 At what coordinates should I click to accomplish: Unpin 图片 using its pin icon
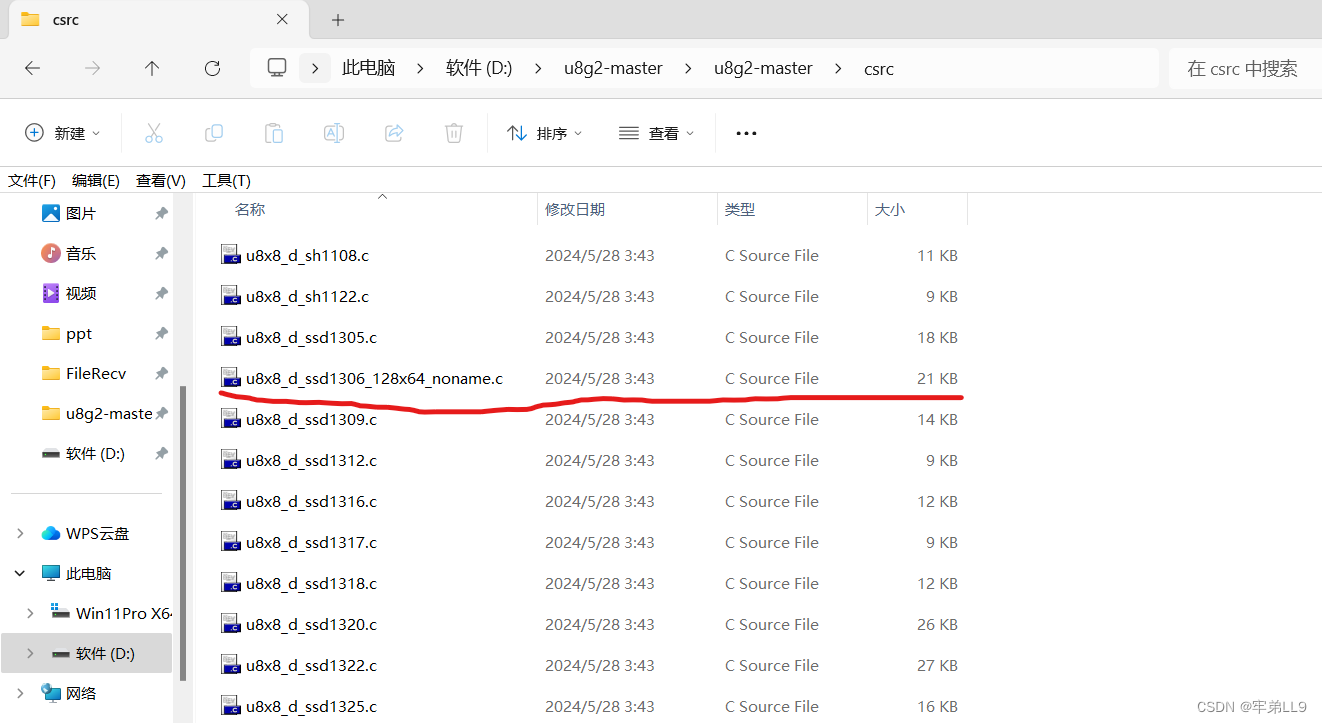click(161, 214)
